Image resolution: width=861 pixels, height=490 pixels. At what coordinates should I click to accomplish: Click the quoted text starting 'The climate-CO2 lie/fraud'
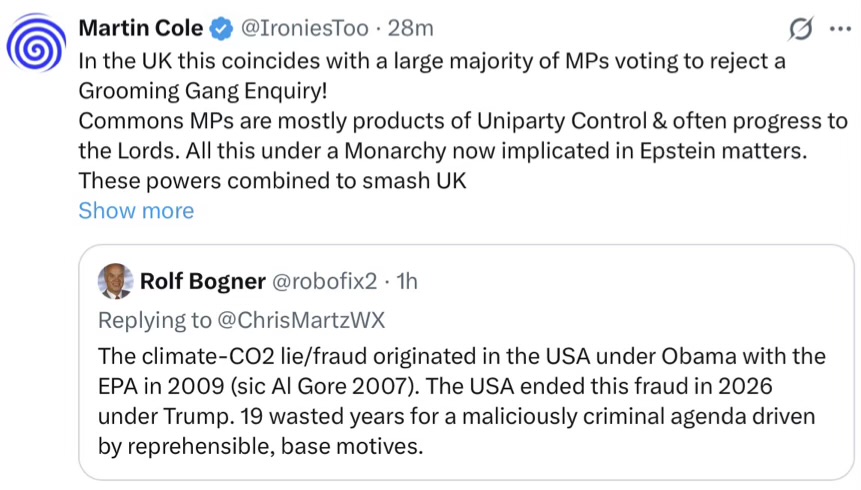click(x=461, y=357)
